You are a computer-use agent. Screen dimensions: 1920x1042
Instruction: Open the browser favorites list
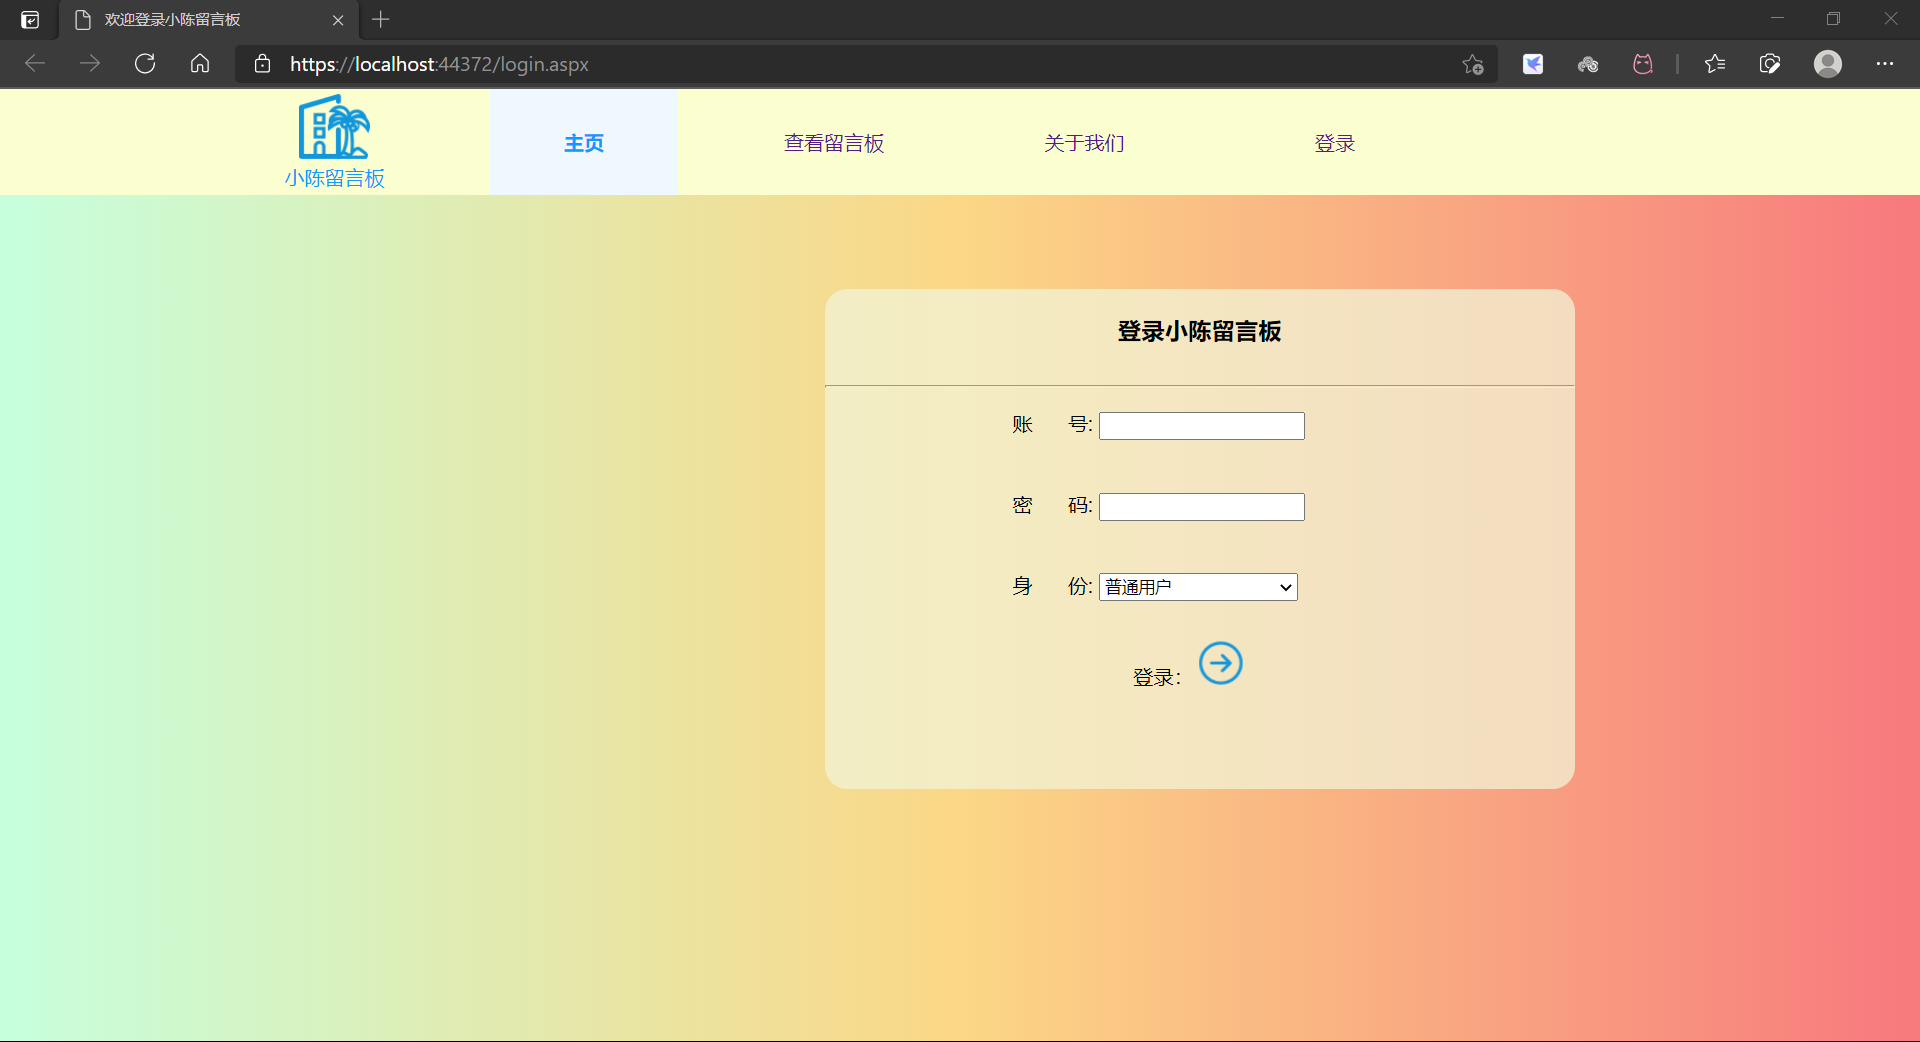click(x=1714, y=64)
